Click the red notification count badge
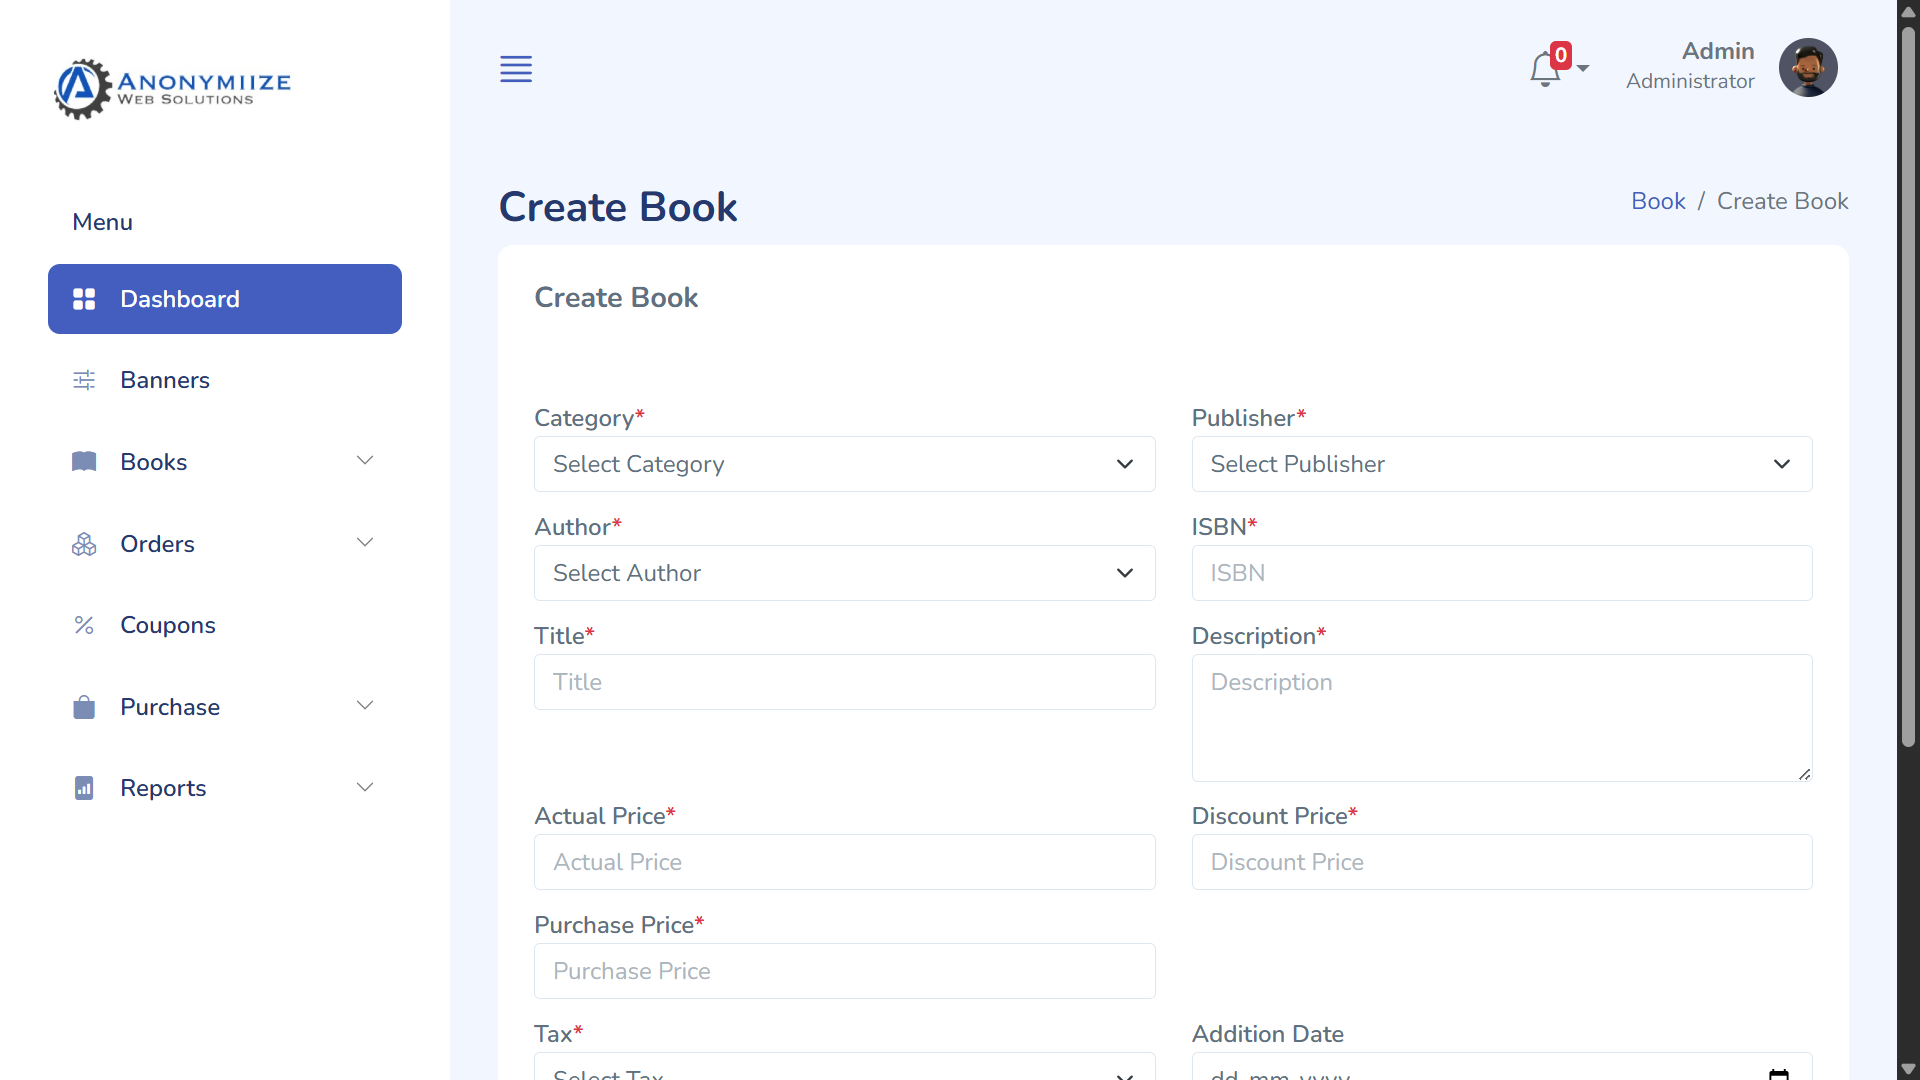Screen dimensions: 1920x1080 pyautogui.click(x=1561, y=54)
